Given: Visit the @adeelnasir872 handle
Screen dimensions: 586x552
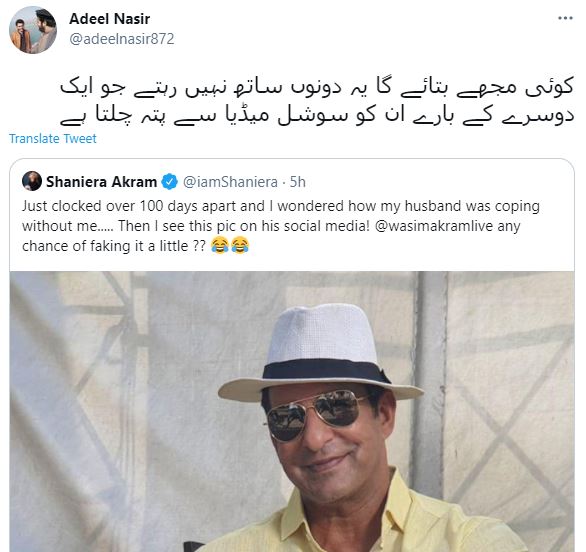Looking at the screenshot, I should coord(121,39).
